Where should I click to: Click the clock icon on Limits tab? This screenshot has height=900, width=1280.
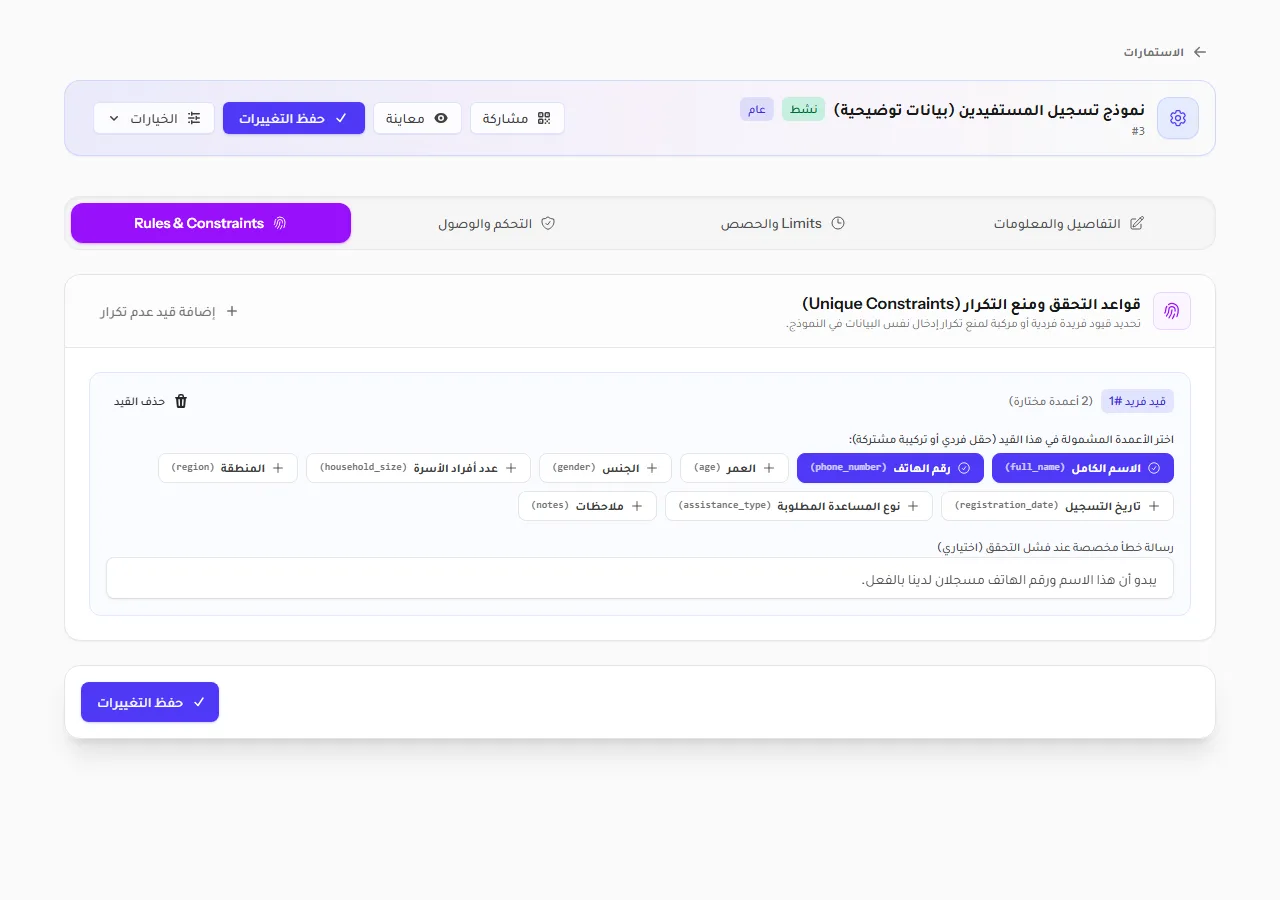(838, 223)
